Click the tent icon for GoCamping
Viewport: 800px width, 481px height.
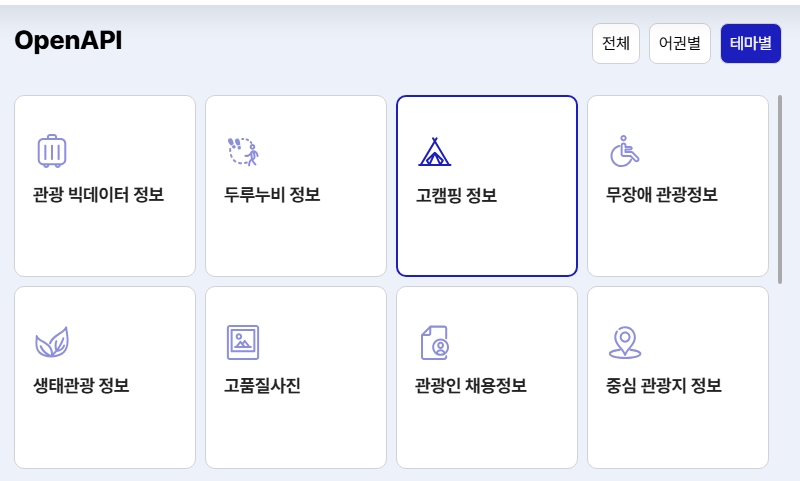click(x=434, y=151)
